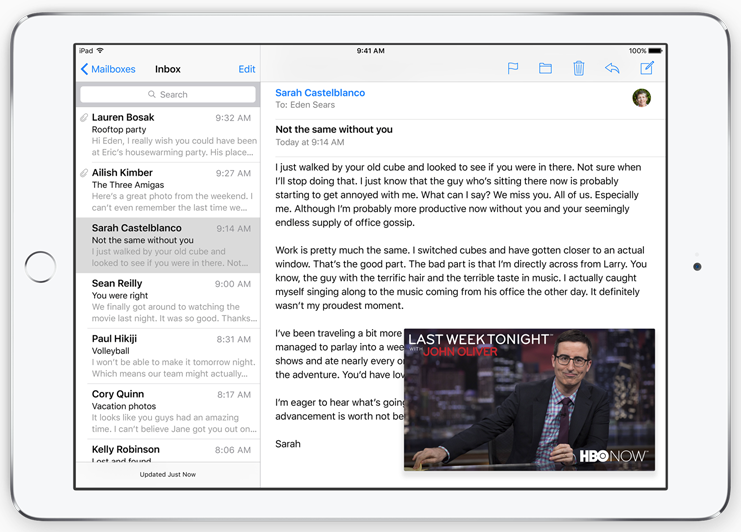Tap Sarah signature at message end
Image resolution: width=741 pixels, height=532 pixels.
point(288,444)
